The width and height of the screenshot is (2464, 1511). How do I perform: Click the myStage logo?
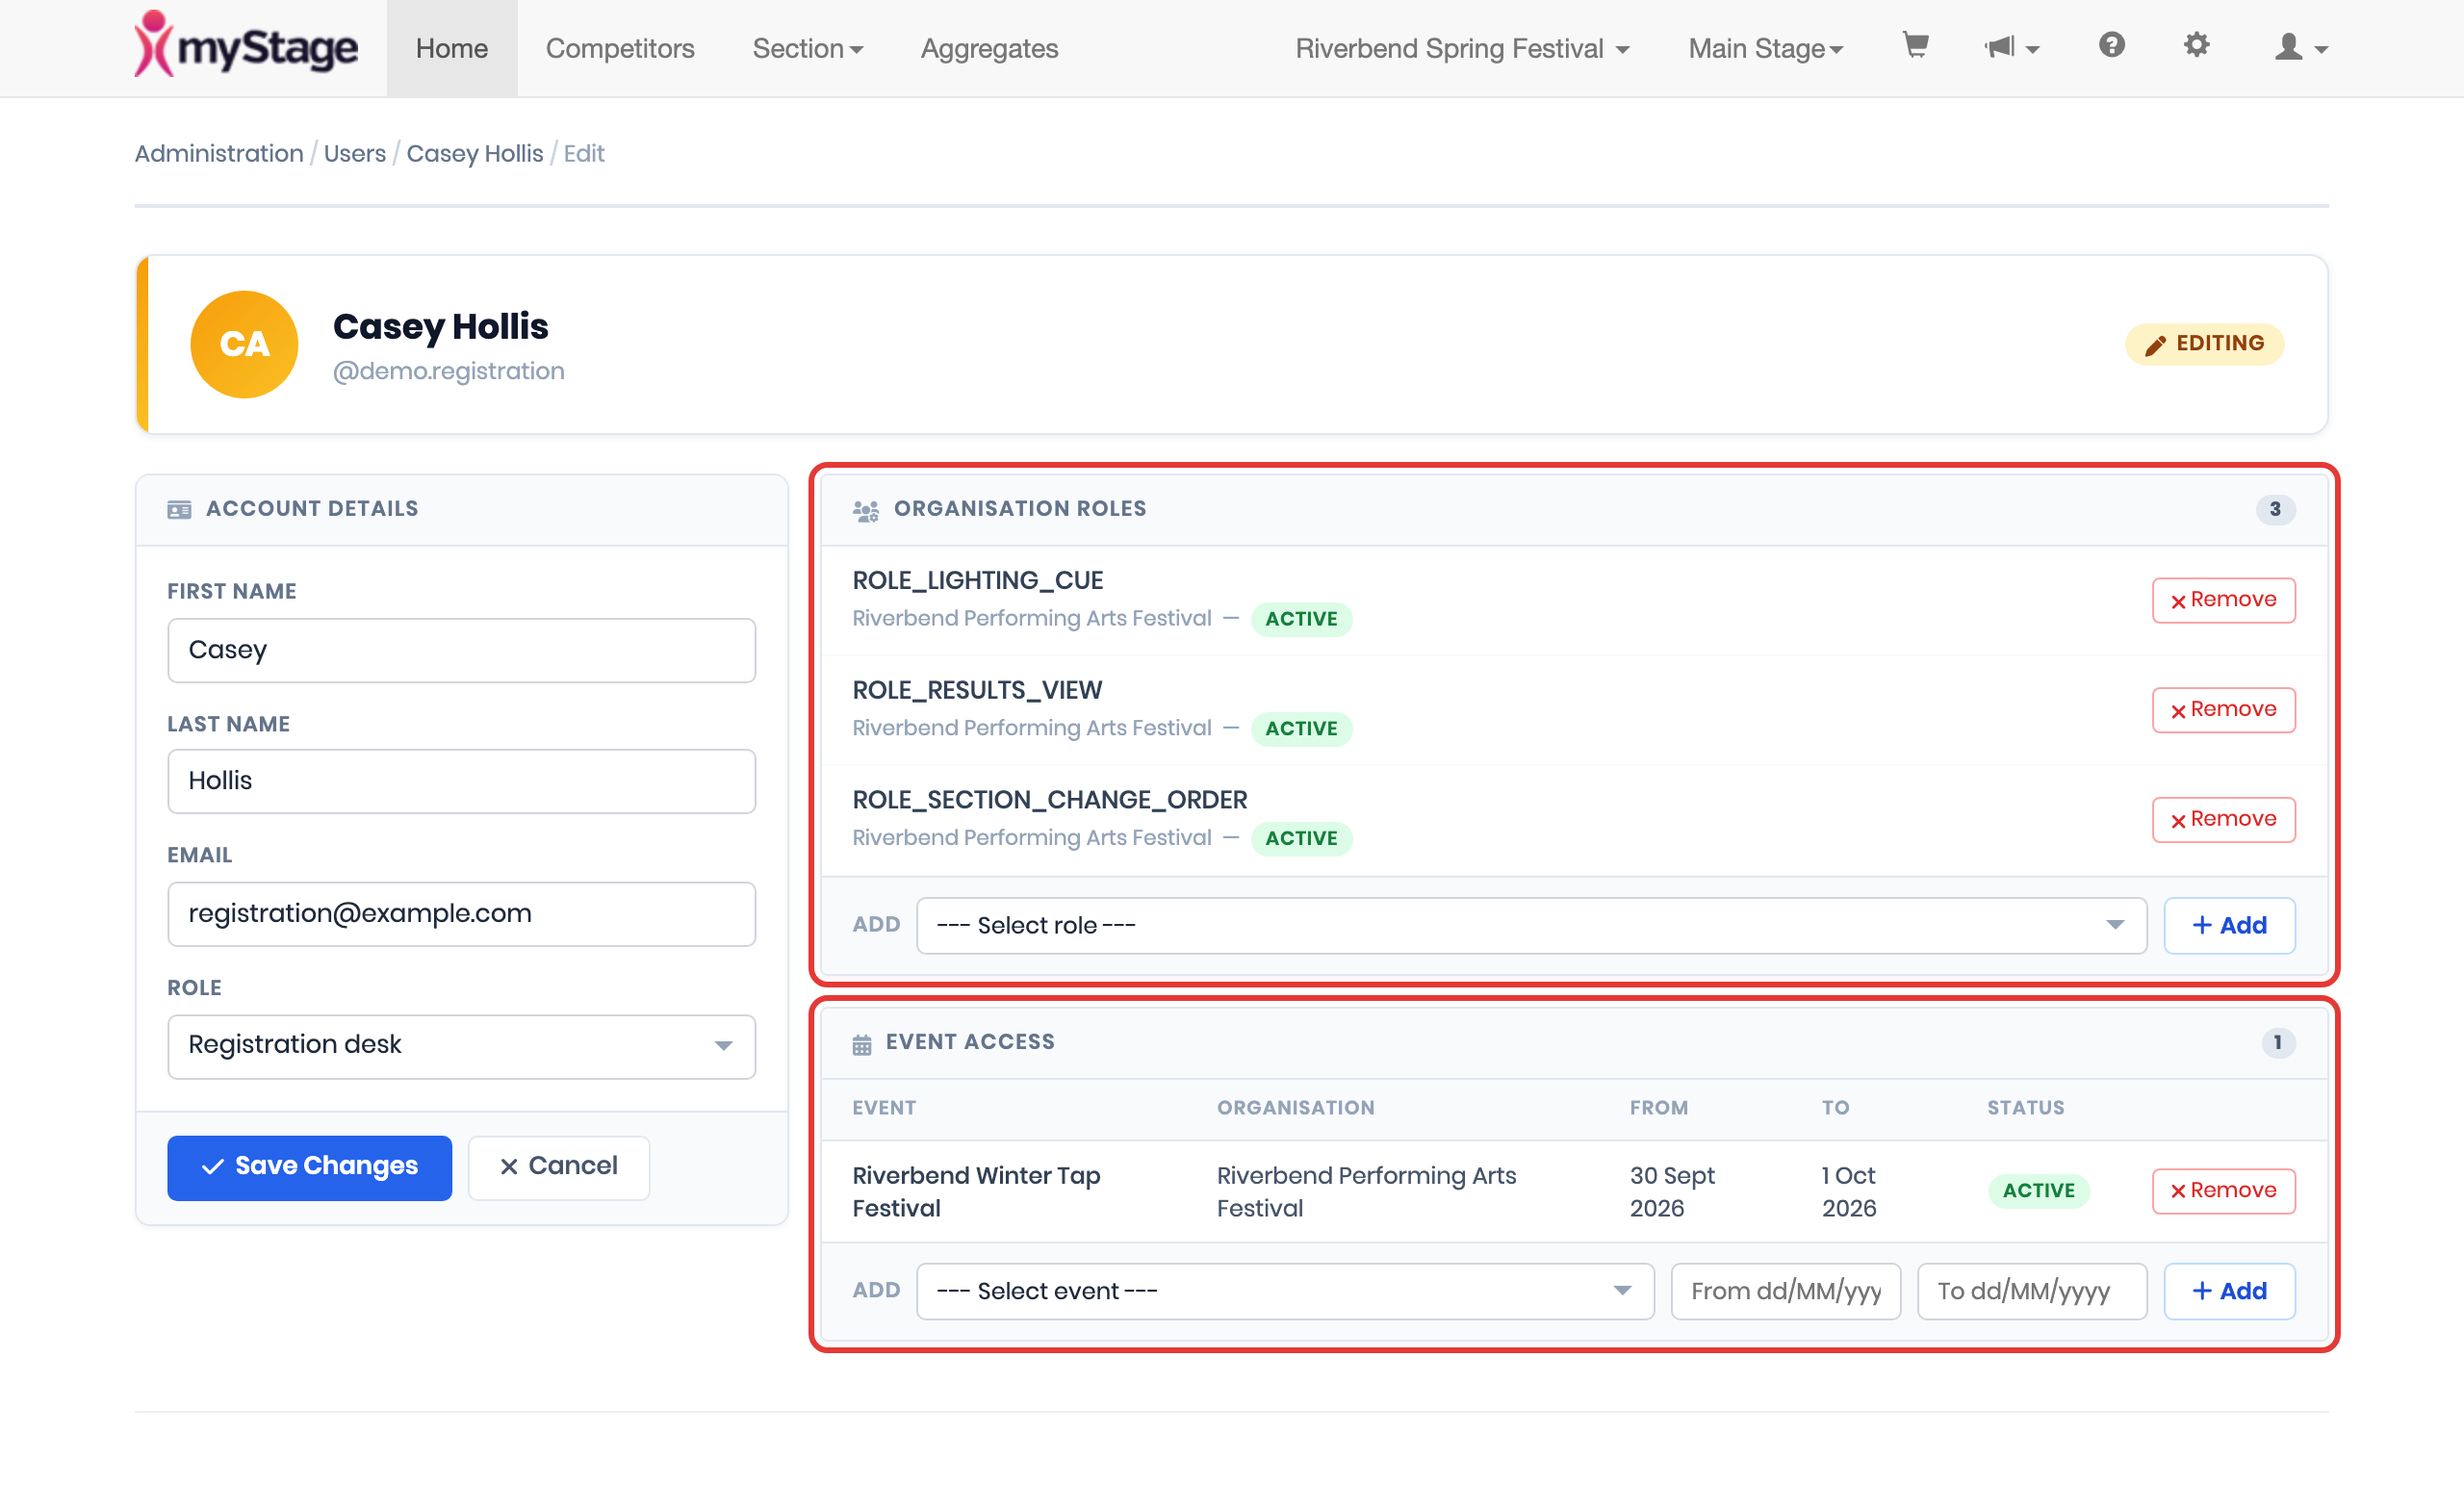click(246, 46)
